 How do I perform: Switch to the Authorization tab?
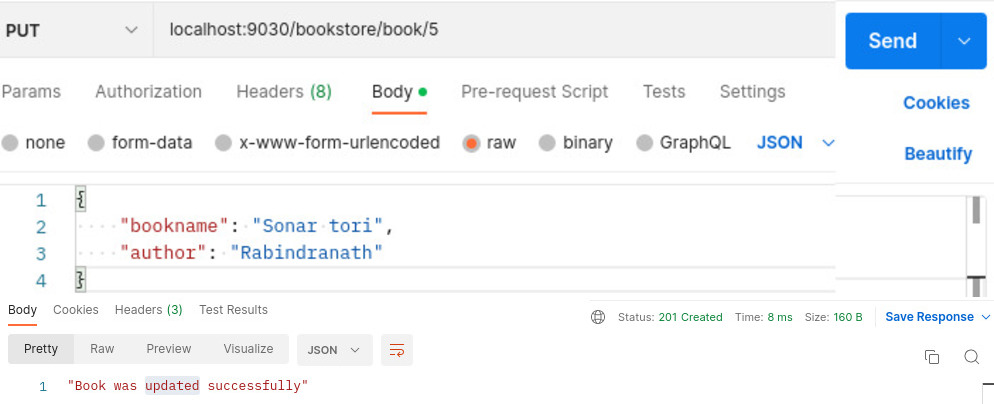tap(148, 92)
